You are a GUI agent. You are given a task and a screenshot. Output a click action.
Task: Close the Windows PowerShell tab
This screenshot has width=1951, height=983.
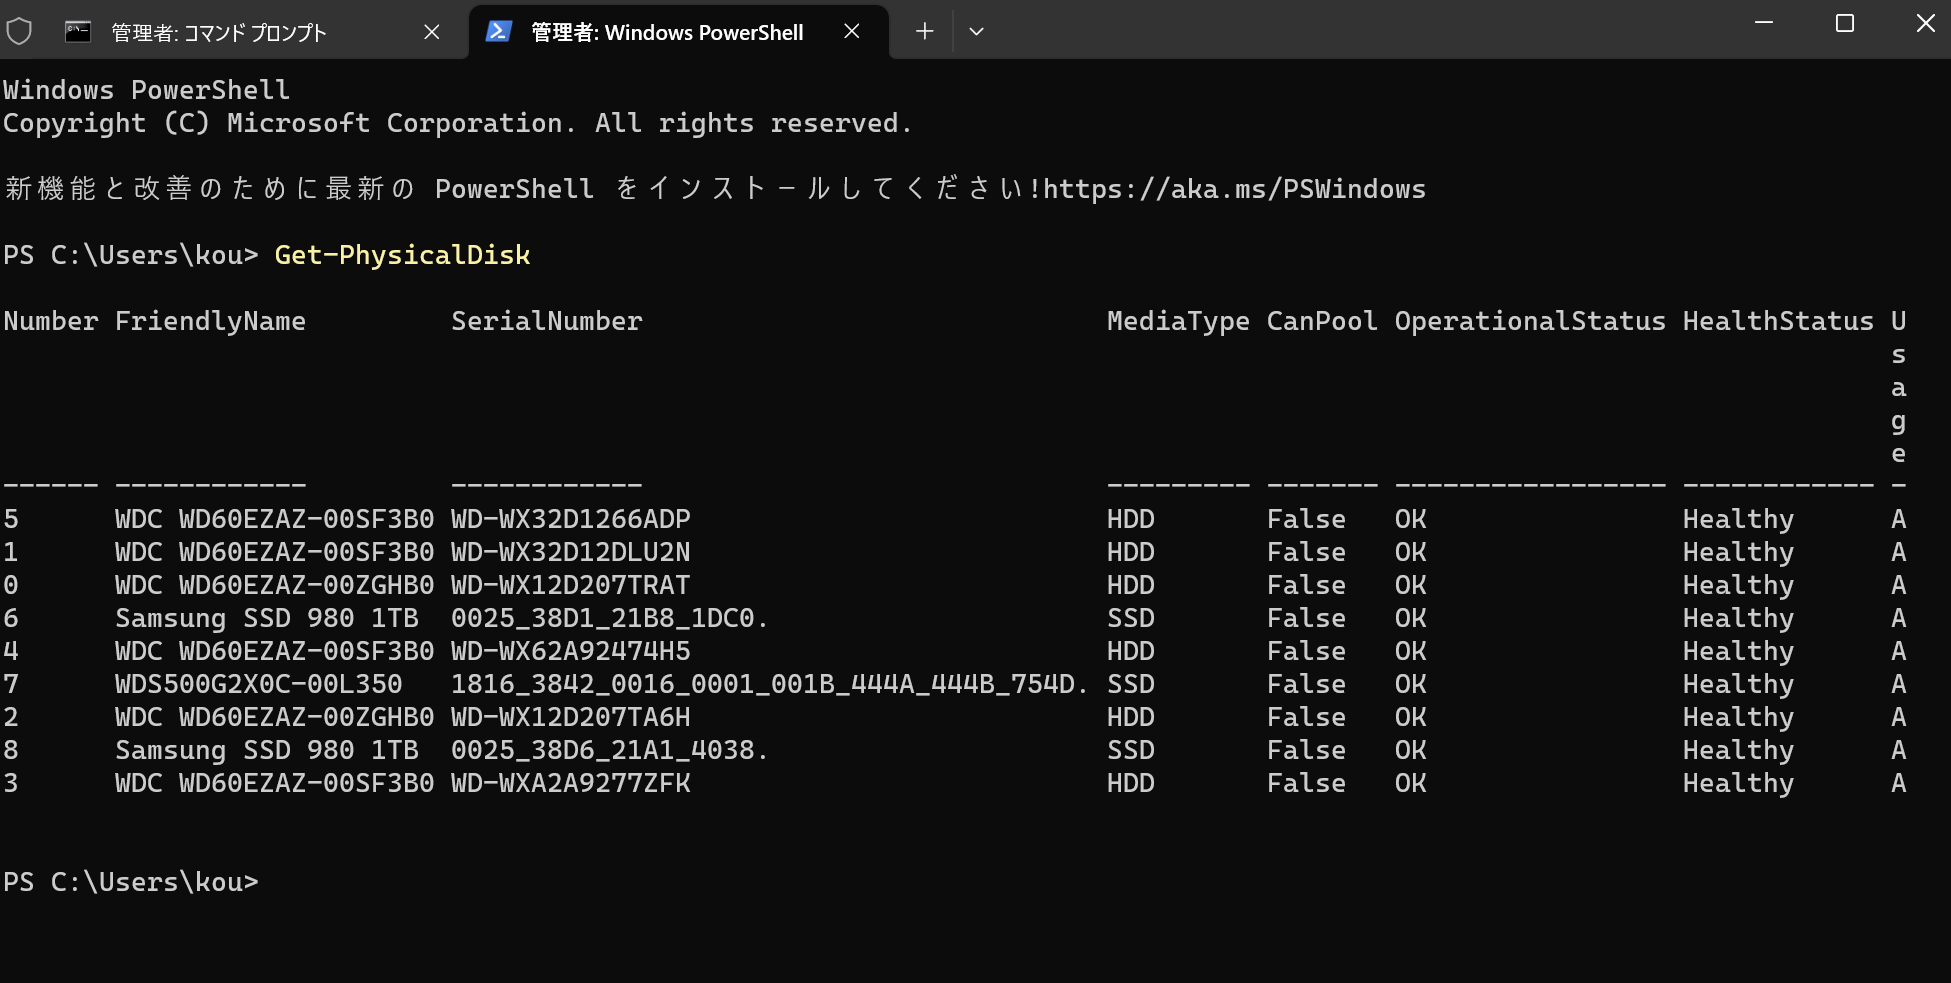(x=852, y=32)
